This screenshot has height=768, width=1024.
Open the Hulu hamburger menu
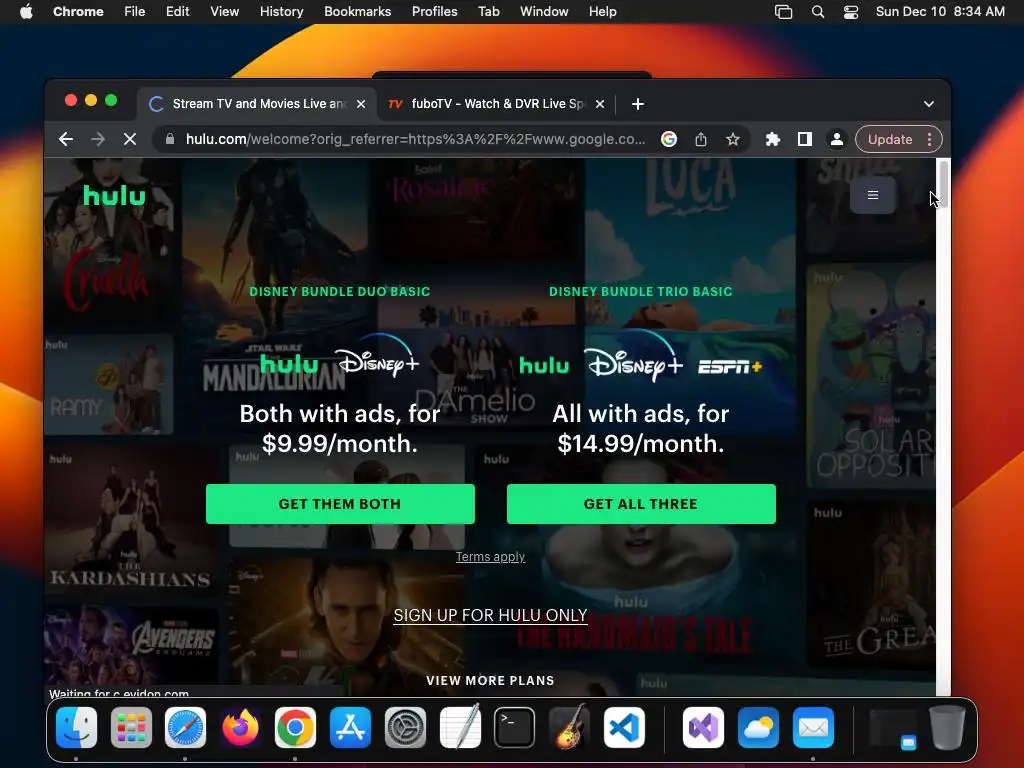pyautogui.click(x=872, y=195)
